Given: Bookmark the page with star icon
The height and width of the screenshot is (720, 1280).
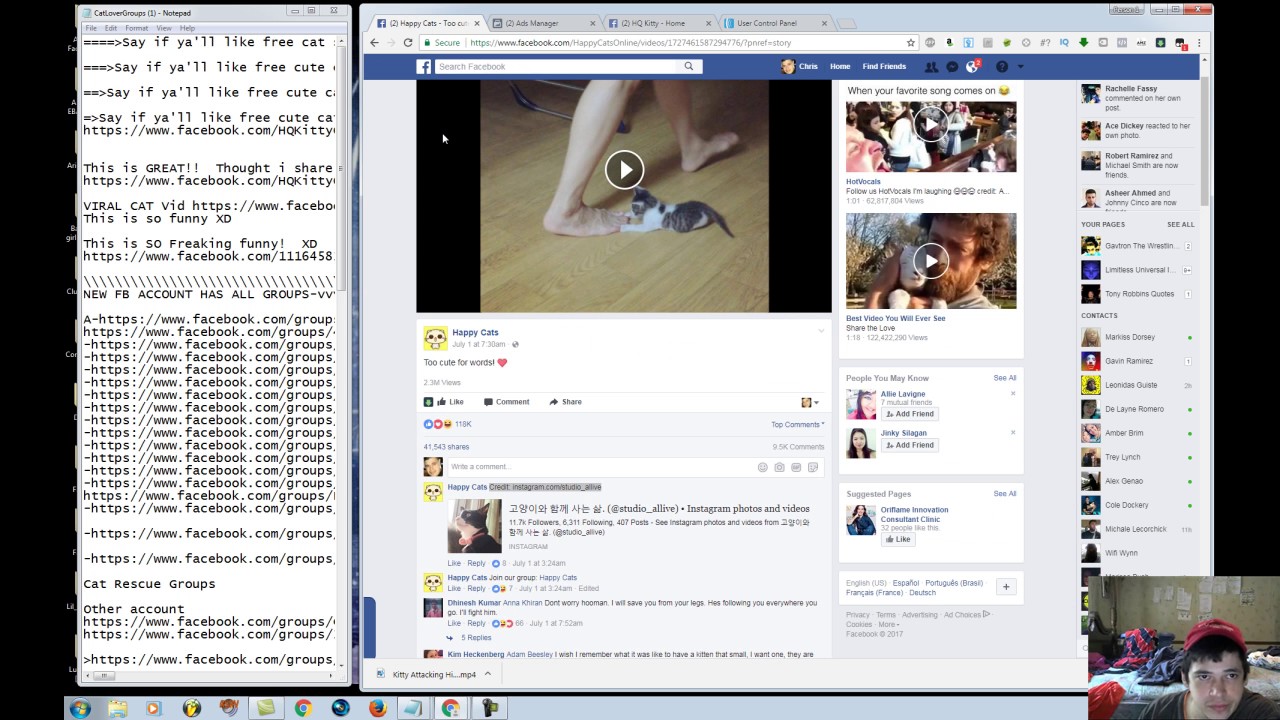Looking at the screenshot, I should pos(910,43).
